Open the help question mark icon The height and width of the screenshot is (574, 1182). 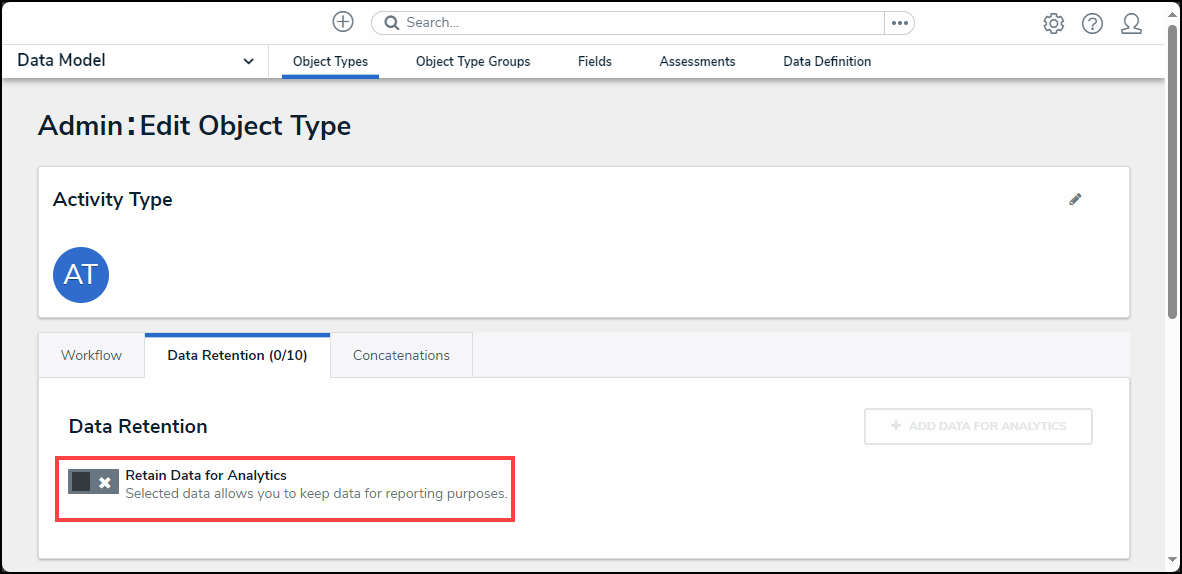coord(1092,23)
